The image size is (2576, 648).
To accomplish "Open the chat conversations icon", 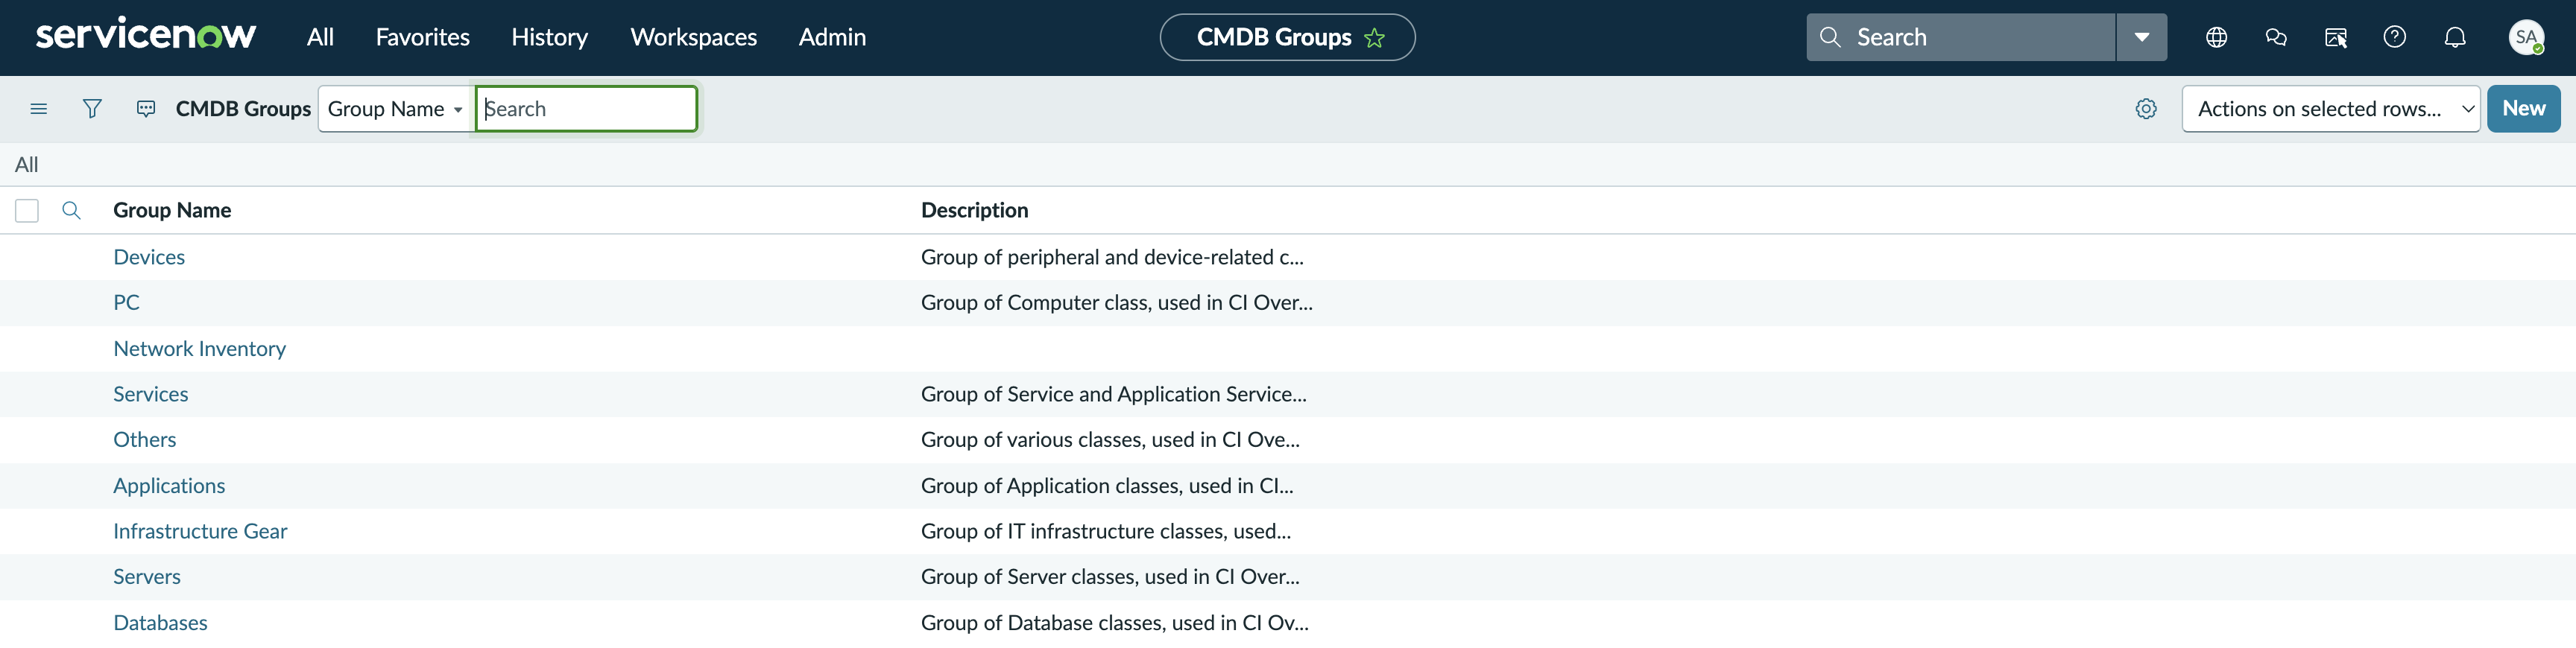I will coord(2275,37).
